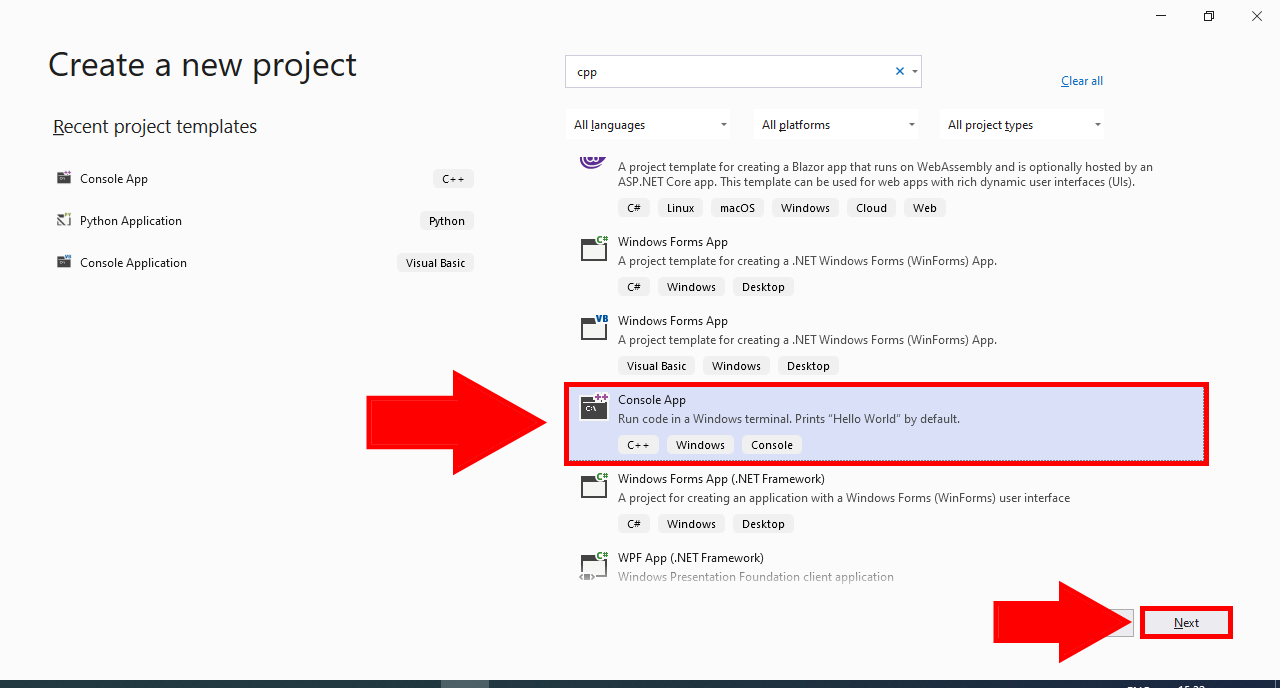
Task: Clear the search box with X icon
Action: [899, 71]
